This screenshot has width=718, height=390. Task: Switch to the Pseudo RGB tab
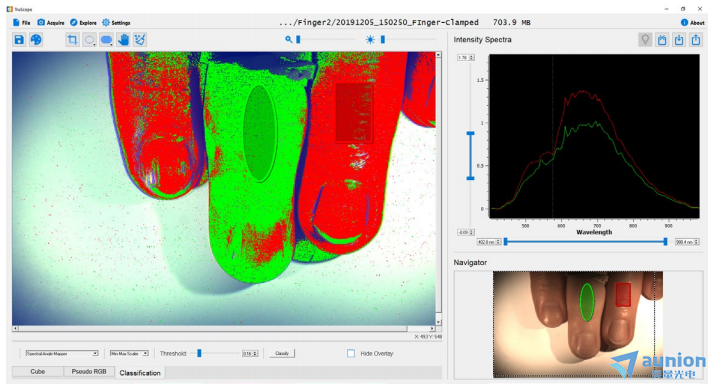89,372
